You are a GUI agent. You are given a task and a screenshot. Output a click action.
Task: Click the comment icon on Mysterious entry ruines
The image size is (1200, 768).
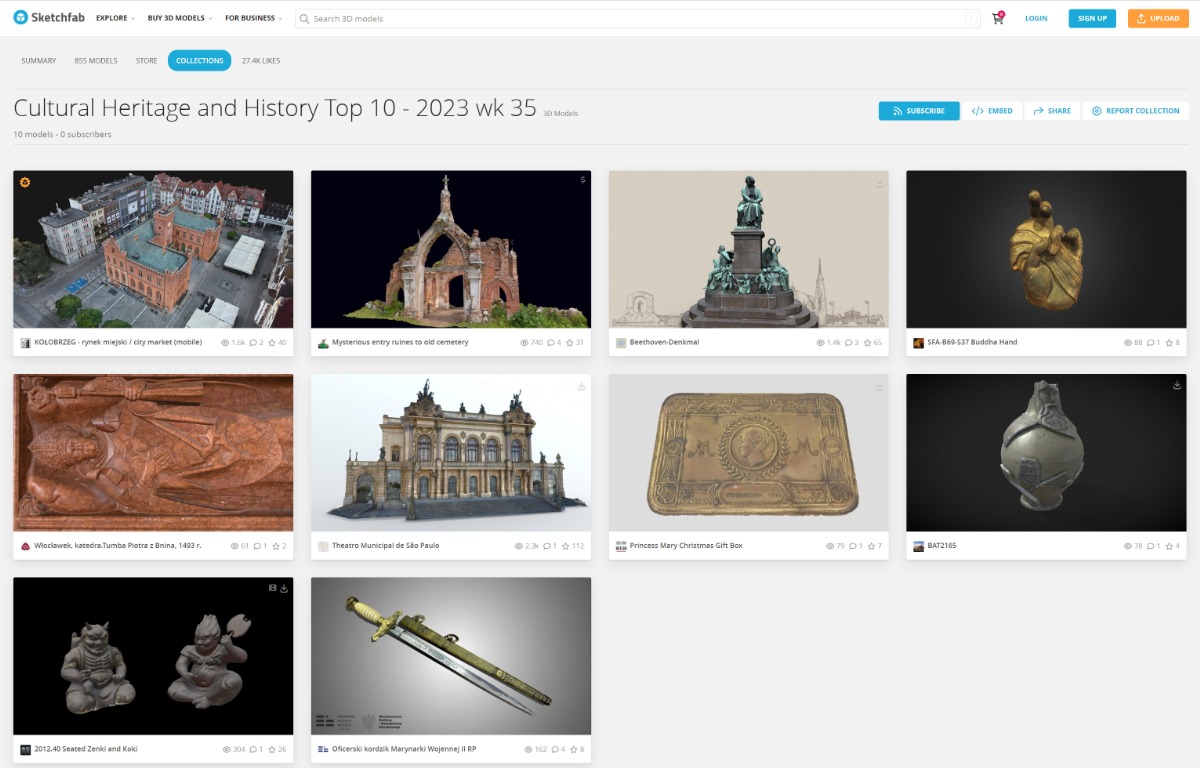548,343
